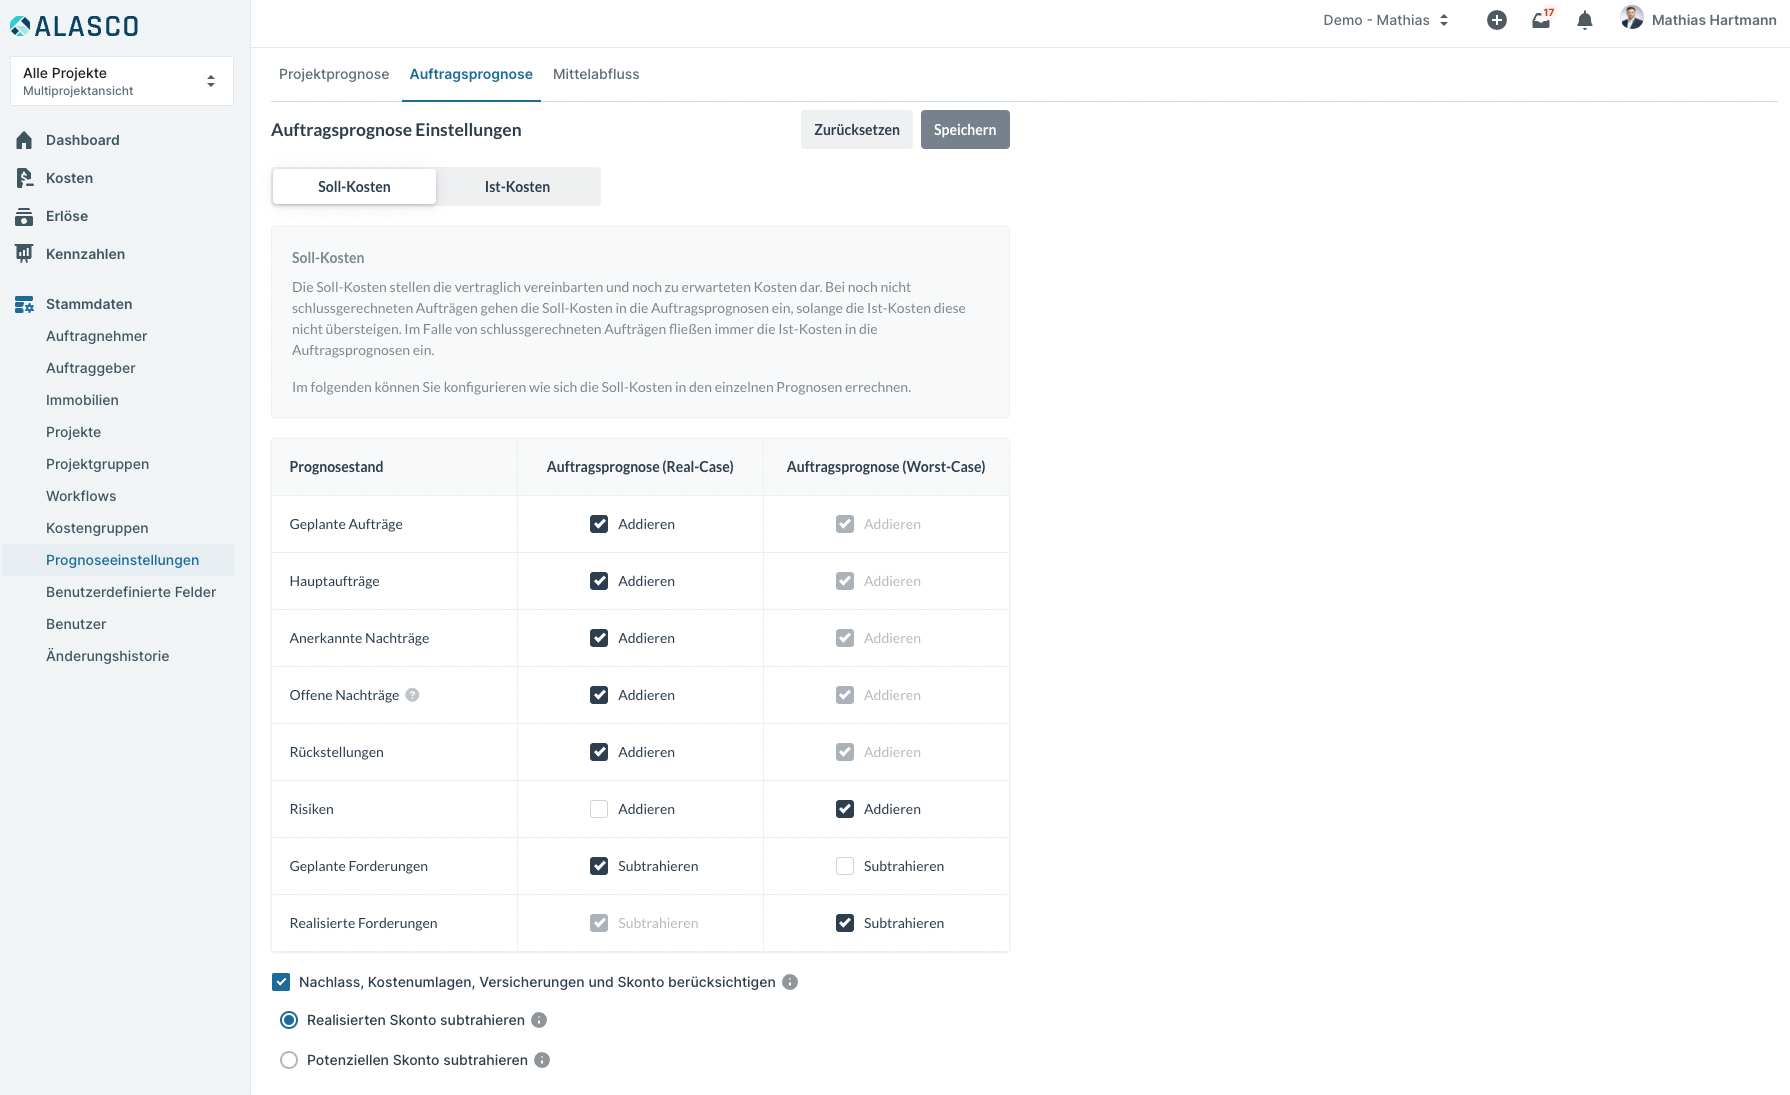The width and height of the screenshot is (1790, 1095).
Task: Click the Kosten sidebar icon
Action: pos(24,178)
